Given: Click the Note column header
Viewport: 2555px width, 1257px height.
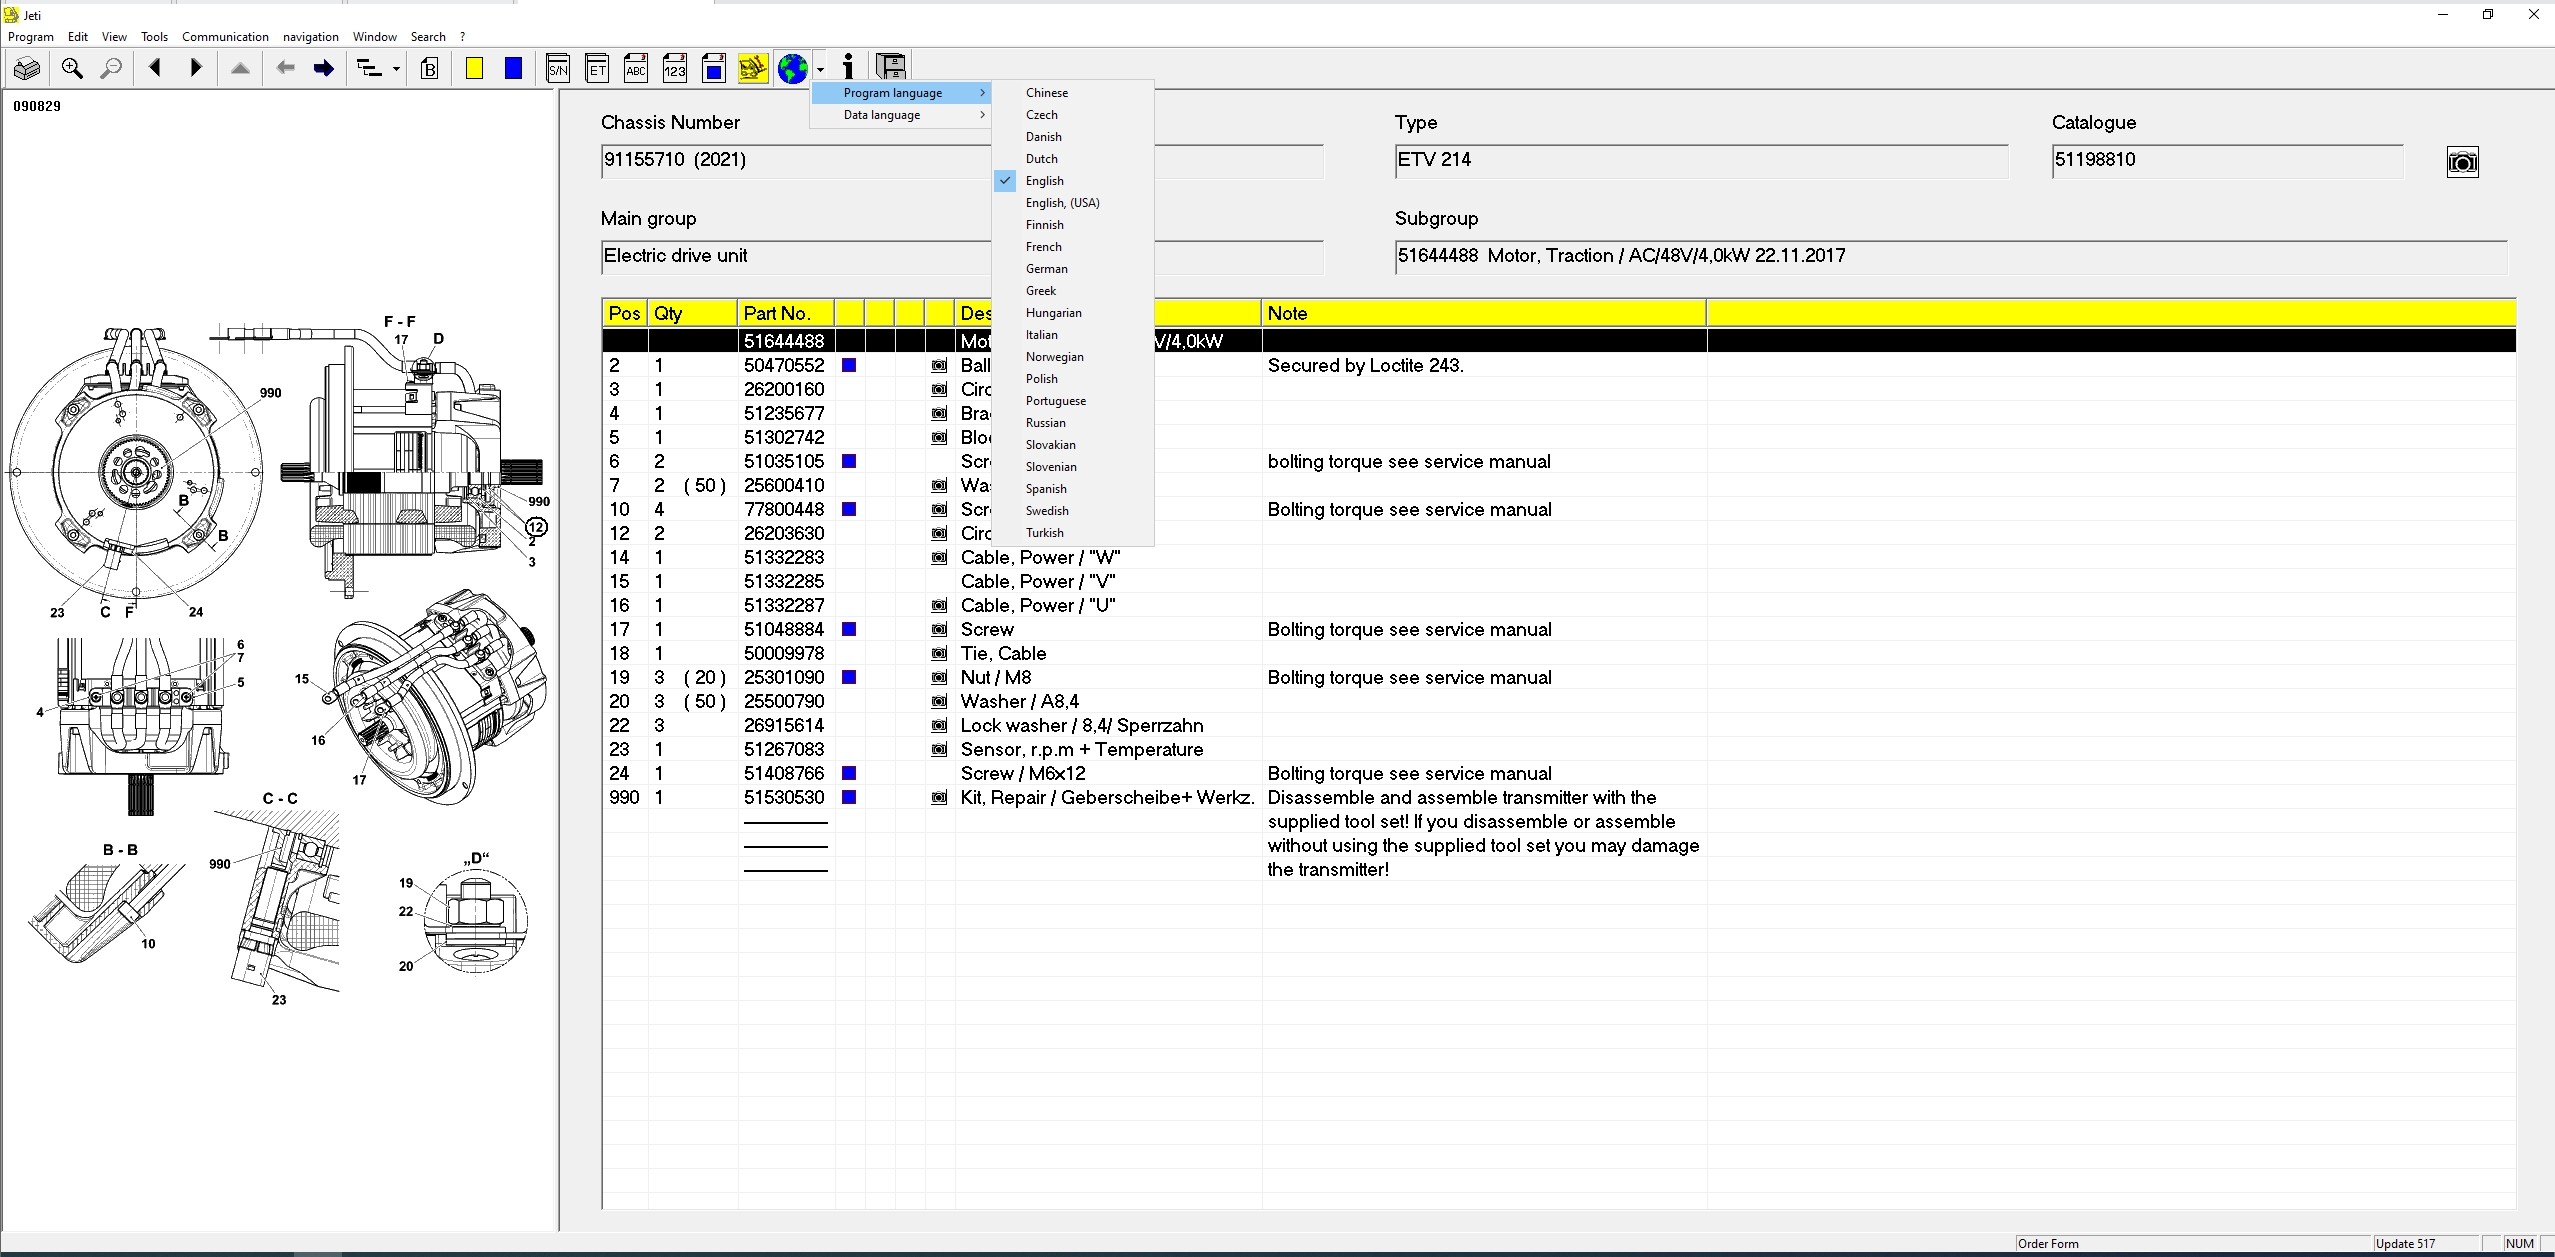Looking at the screenshot, I should coord(1484,313).
